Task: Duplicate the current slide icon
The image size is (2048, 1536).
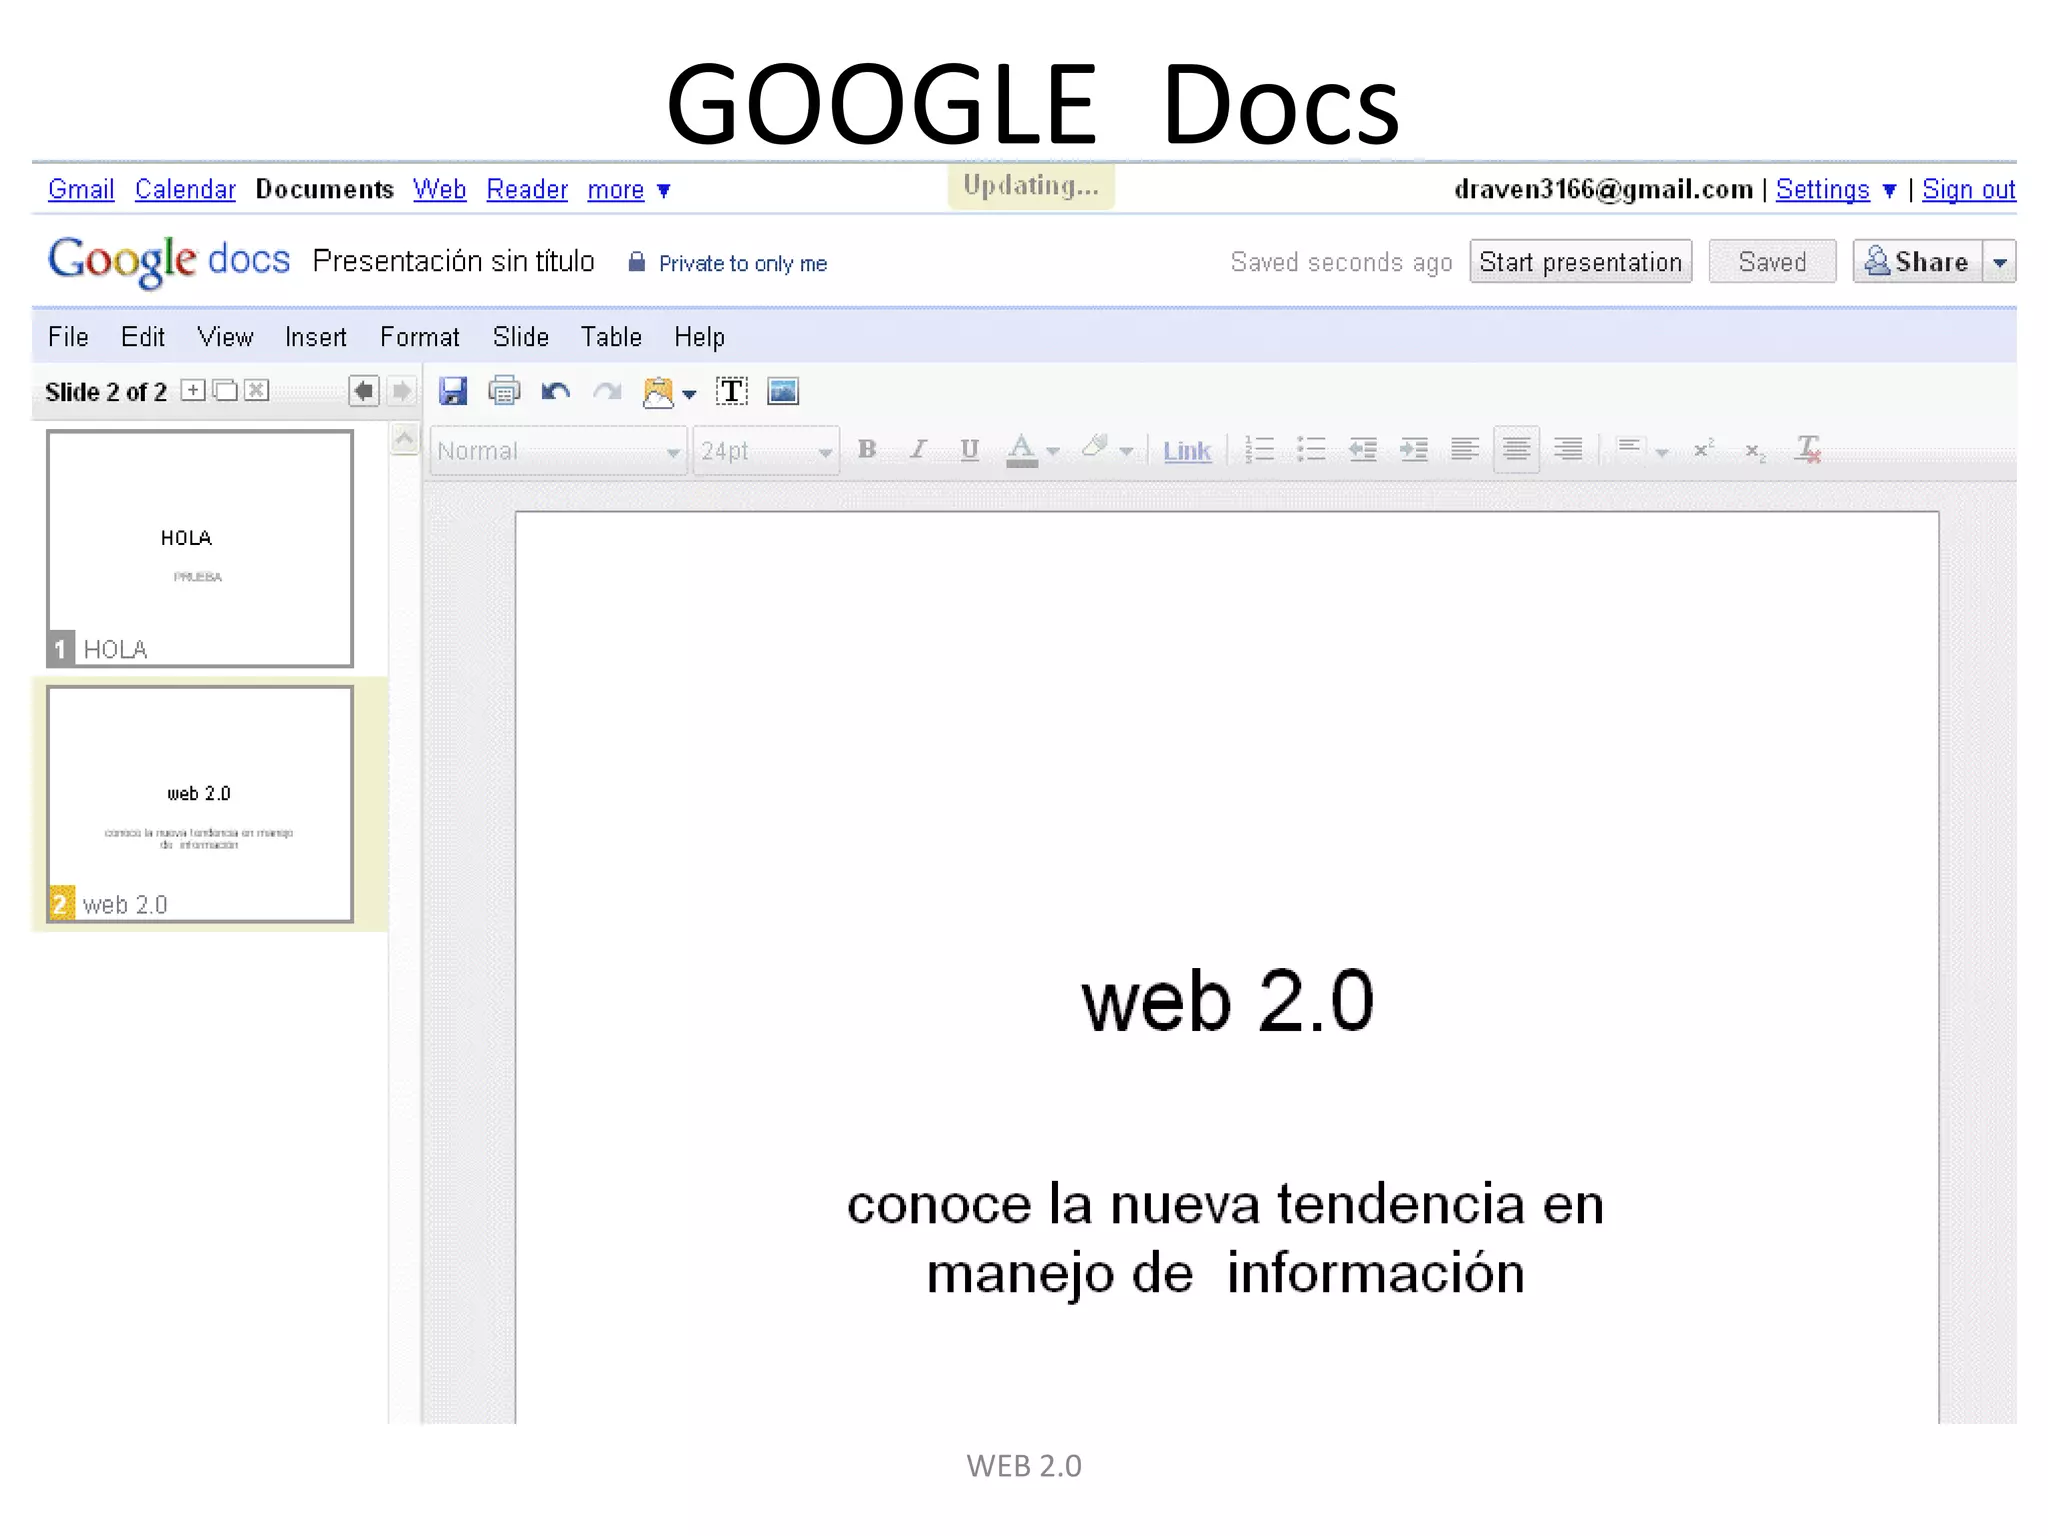Action: (x=225, y=390)
